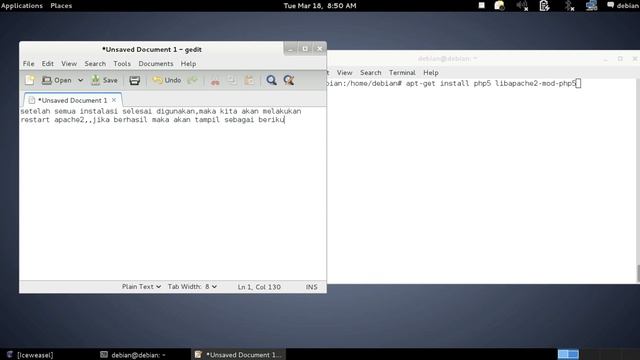Image resolution: width=640 pixels, height=360 pixels.
Task: Open Find and Replace icon
Action: (289, 80)
